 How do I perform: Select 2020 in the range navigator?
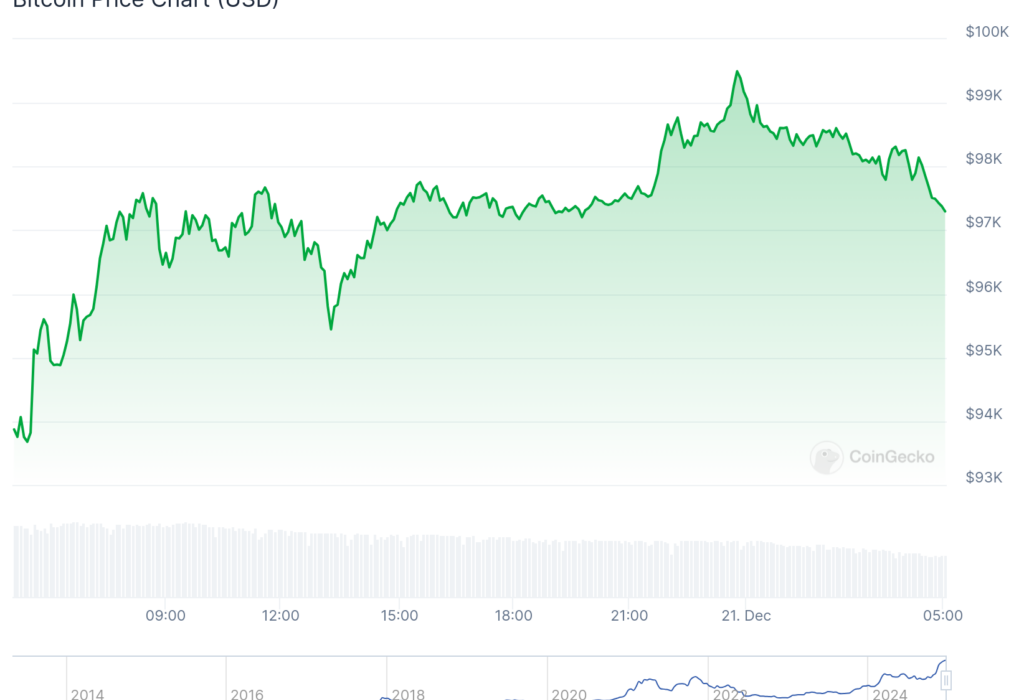click(568, 693)
